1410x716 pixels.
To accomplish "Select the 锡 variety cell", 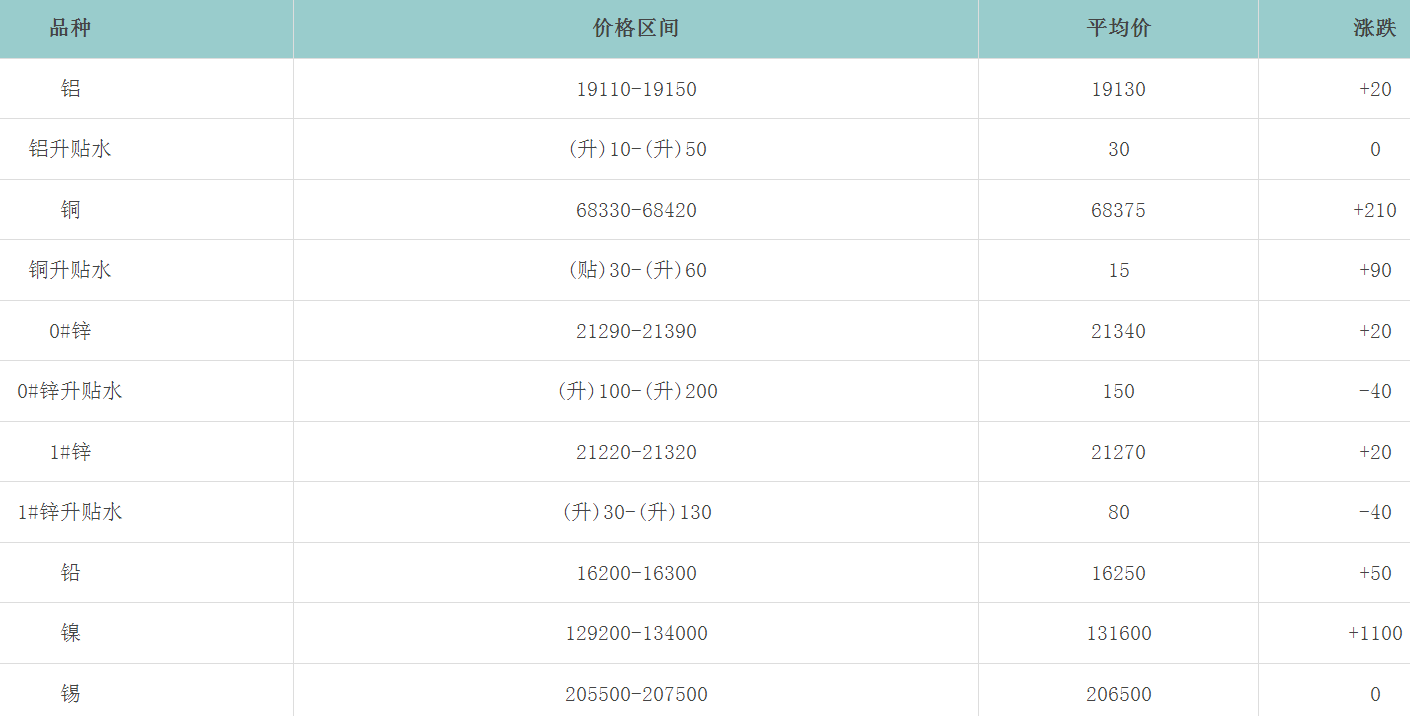I will [x=70, y=694].
